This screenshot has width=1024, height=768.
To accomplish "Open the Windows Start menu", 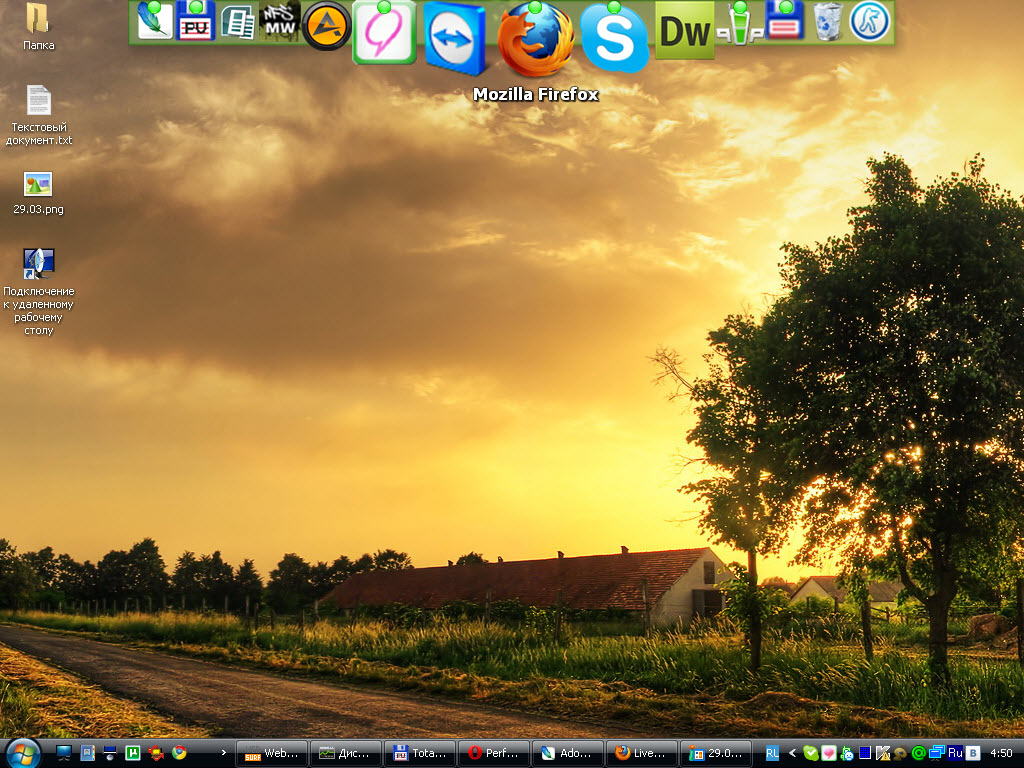I will (x=22, y=752).
